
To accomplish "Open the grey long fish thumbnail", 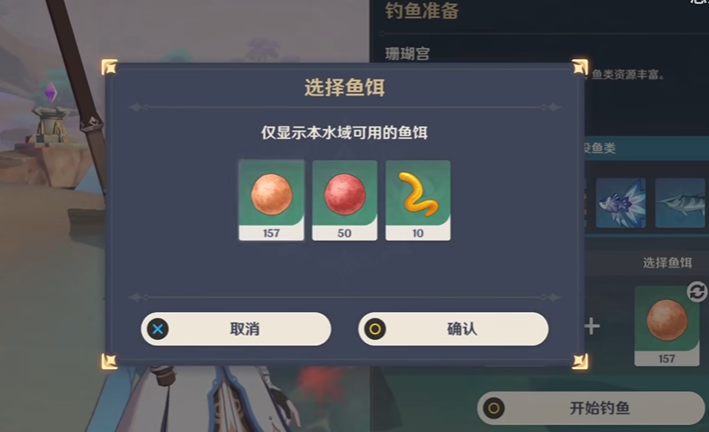I will (x=681, y=203).
